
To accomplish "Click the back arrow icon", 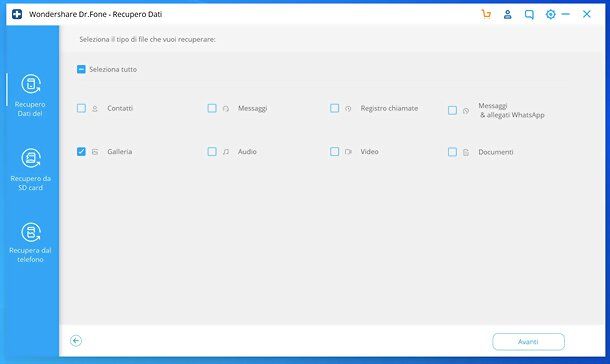I will pyautogui.click(x=76, y=341).
